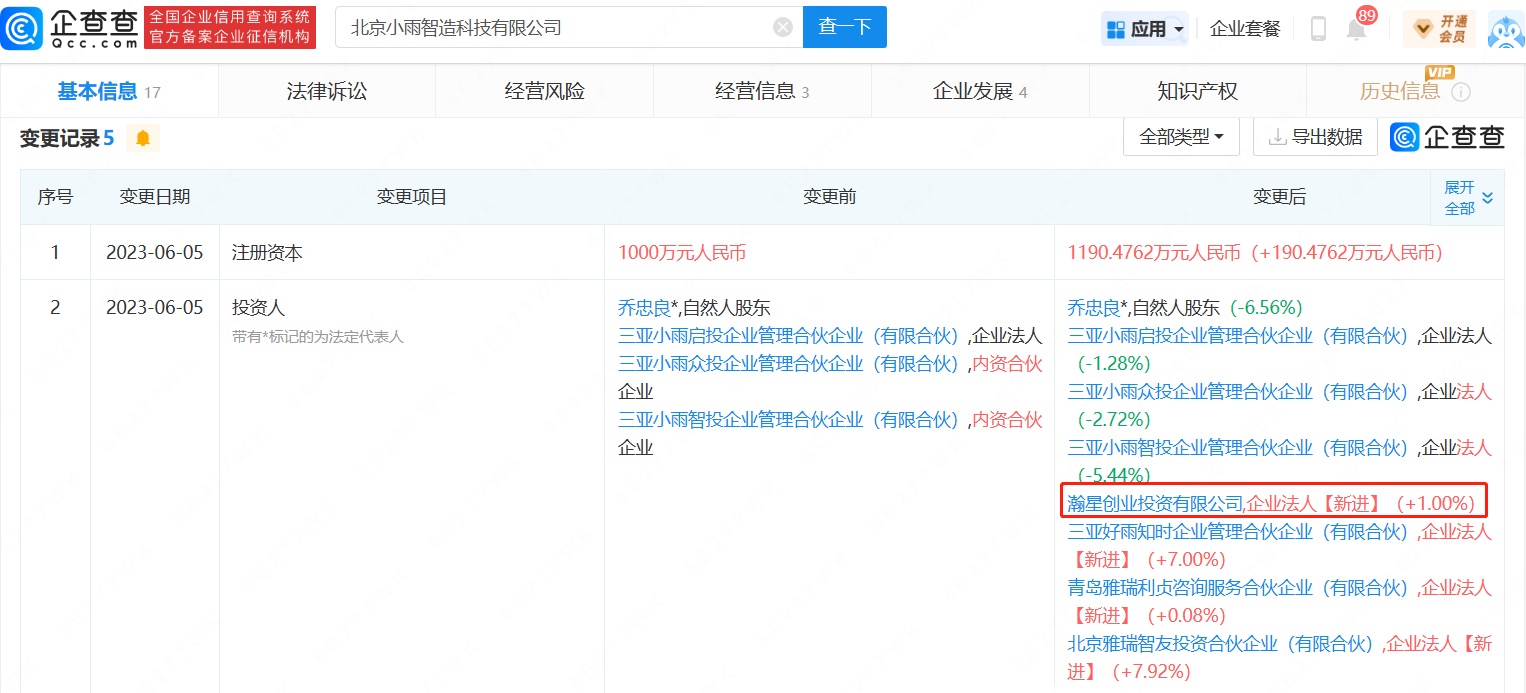The width and height of the screenshot is (1526, 693).
Task: Open 乔忠良 link in 变更后 column
Action: [x=1095, y=308]
